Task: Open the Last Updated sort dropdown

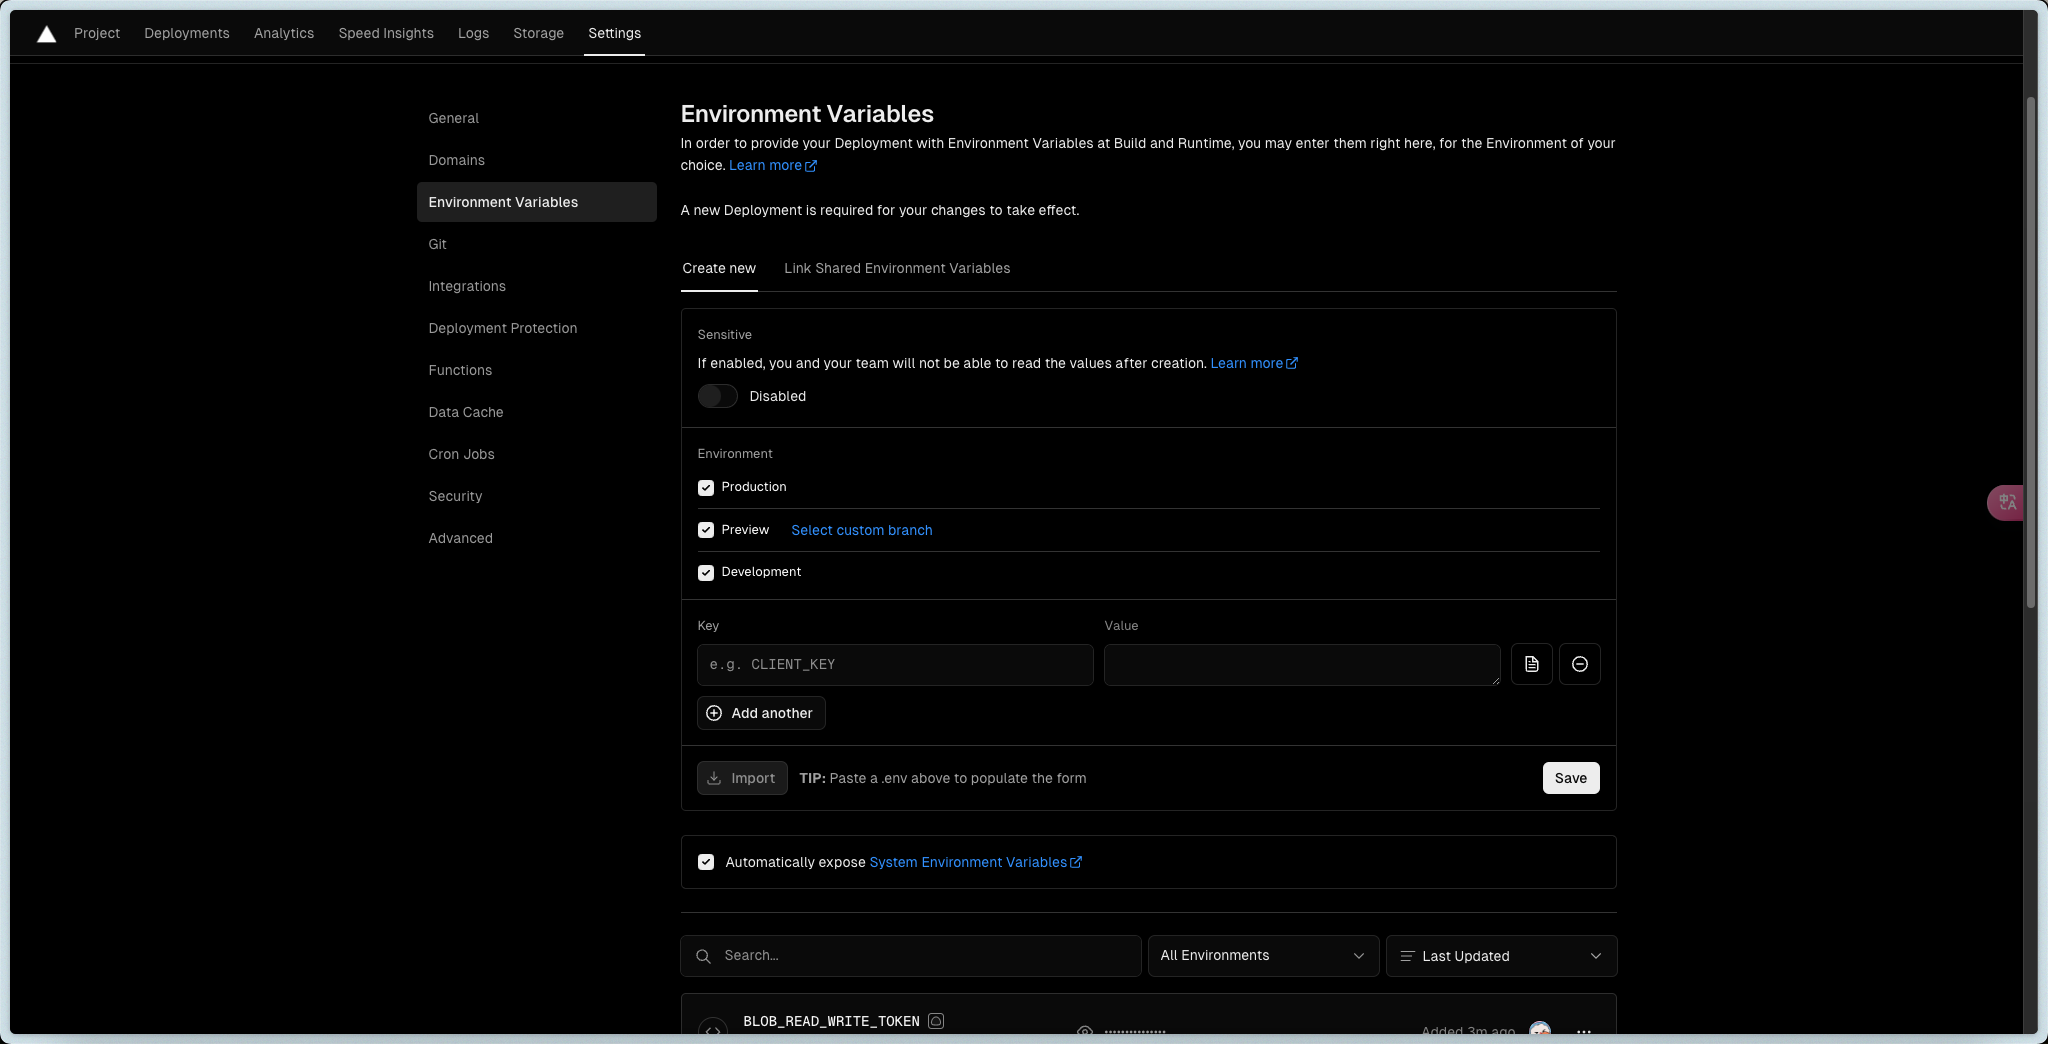Action: (1502, 956)
